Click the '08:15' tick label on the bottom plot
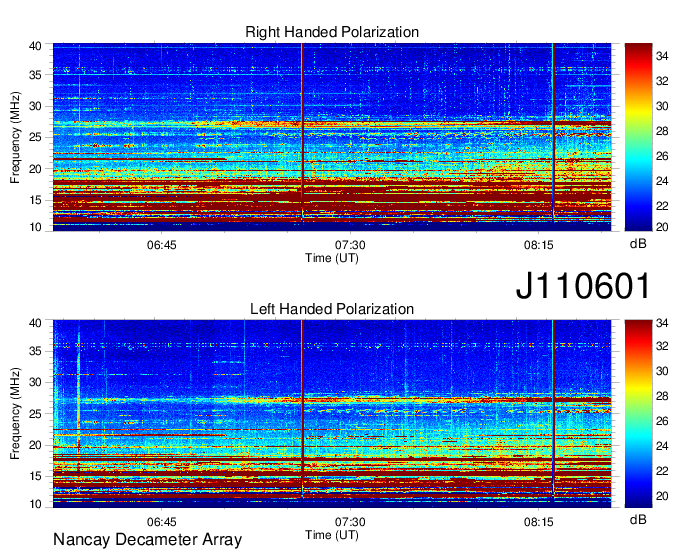Screen dimensions: 680x552 [538, 522]
